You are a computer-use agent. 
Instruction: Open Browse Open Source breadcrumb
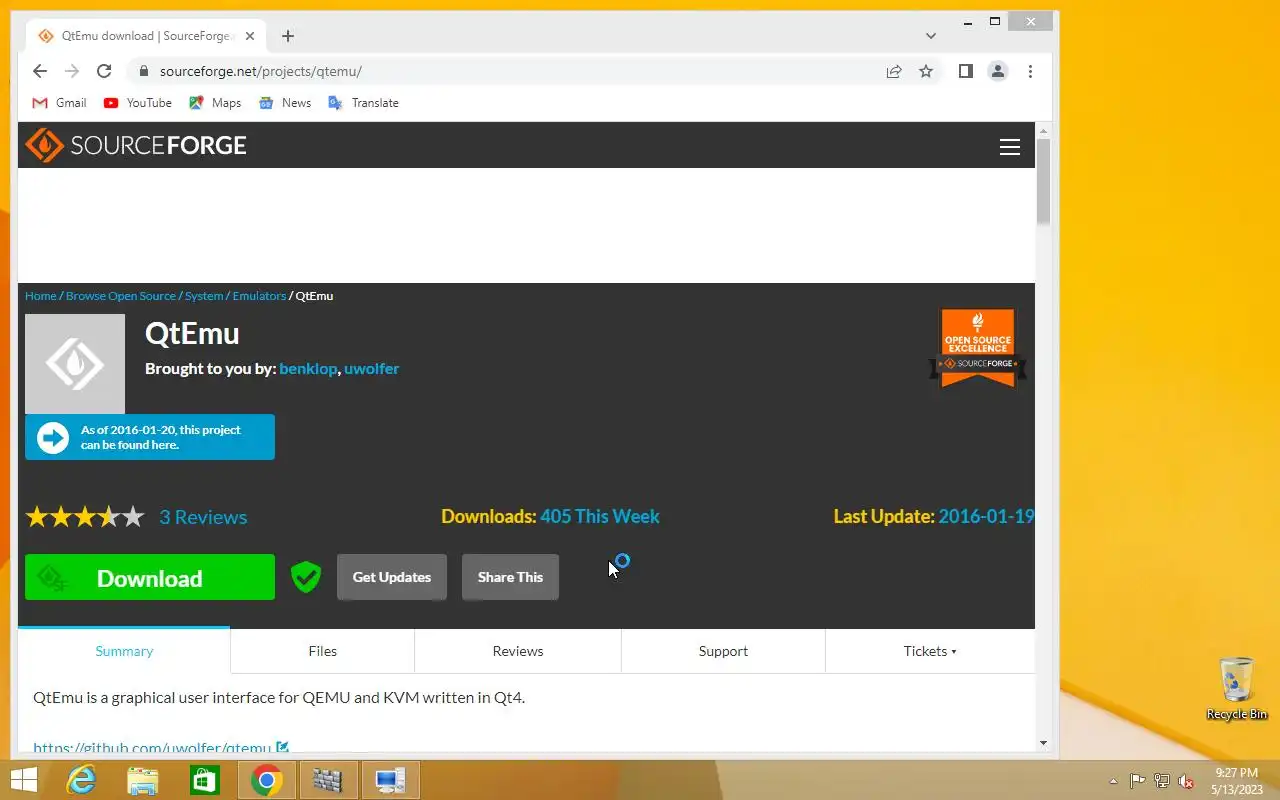tap(121, 296)
